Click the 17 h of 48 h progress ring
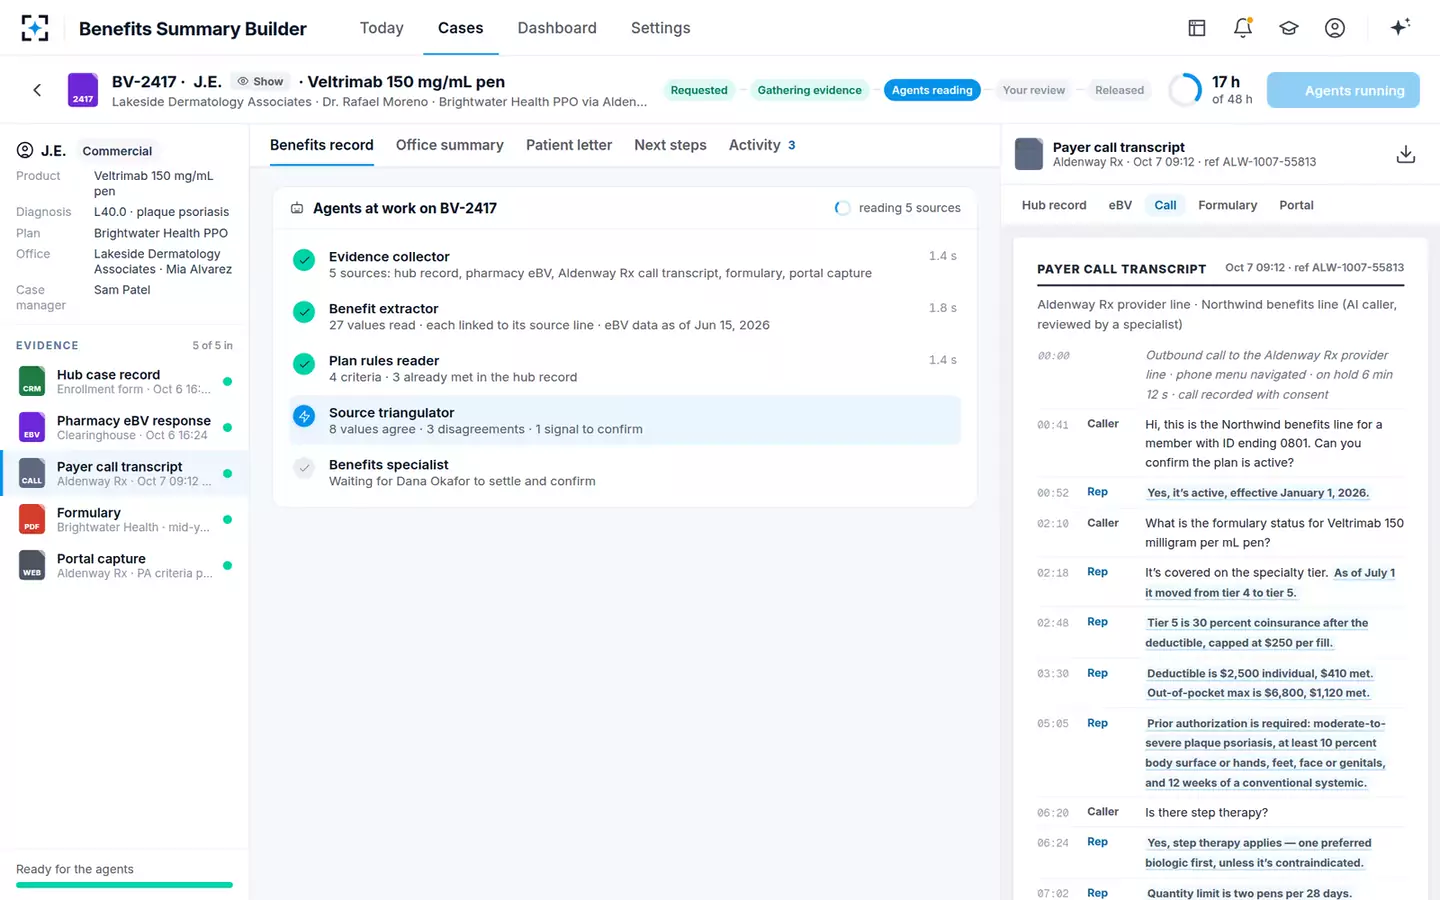Screen dimensions: 1440x900 tap(1185, 90)
